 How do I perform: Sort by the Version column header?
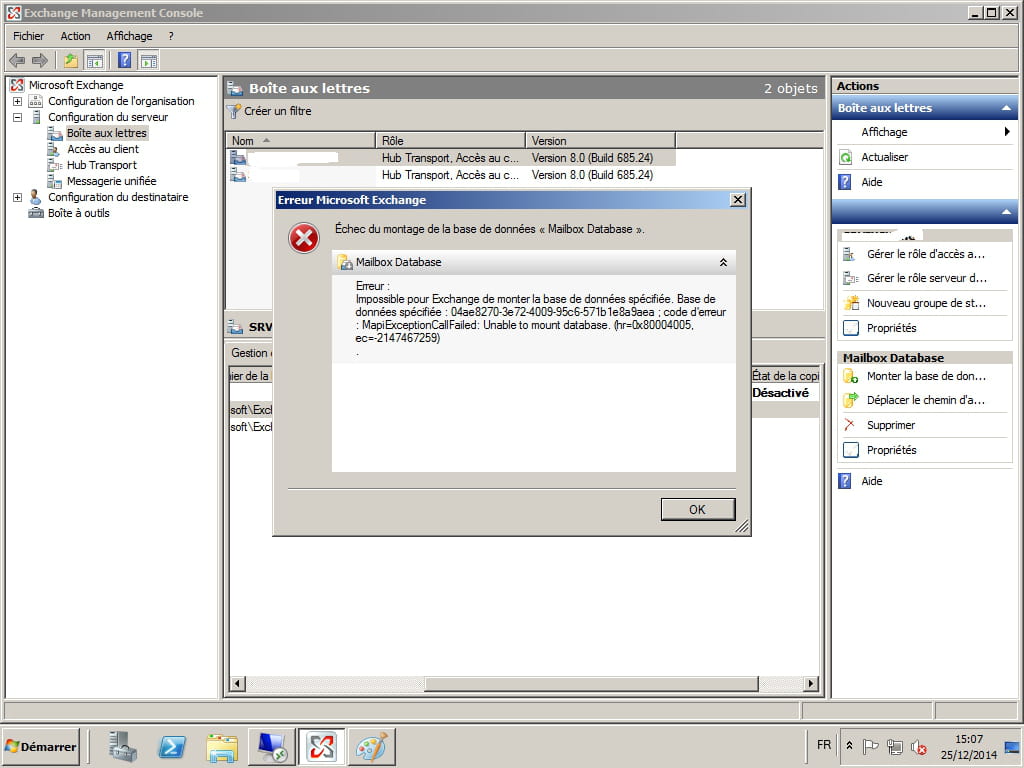click(x=600, y=140)
